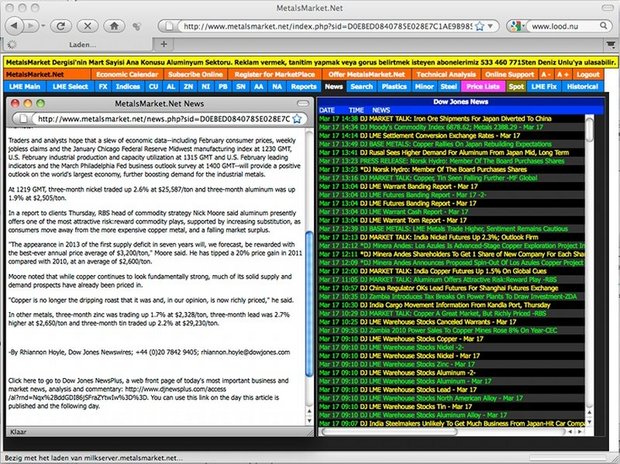Open the address bar history dropdown arrow
620x464 pixels.
click(x=490, y=27)
